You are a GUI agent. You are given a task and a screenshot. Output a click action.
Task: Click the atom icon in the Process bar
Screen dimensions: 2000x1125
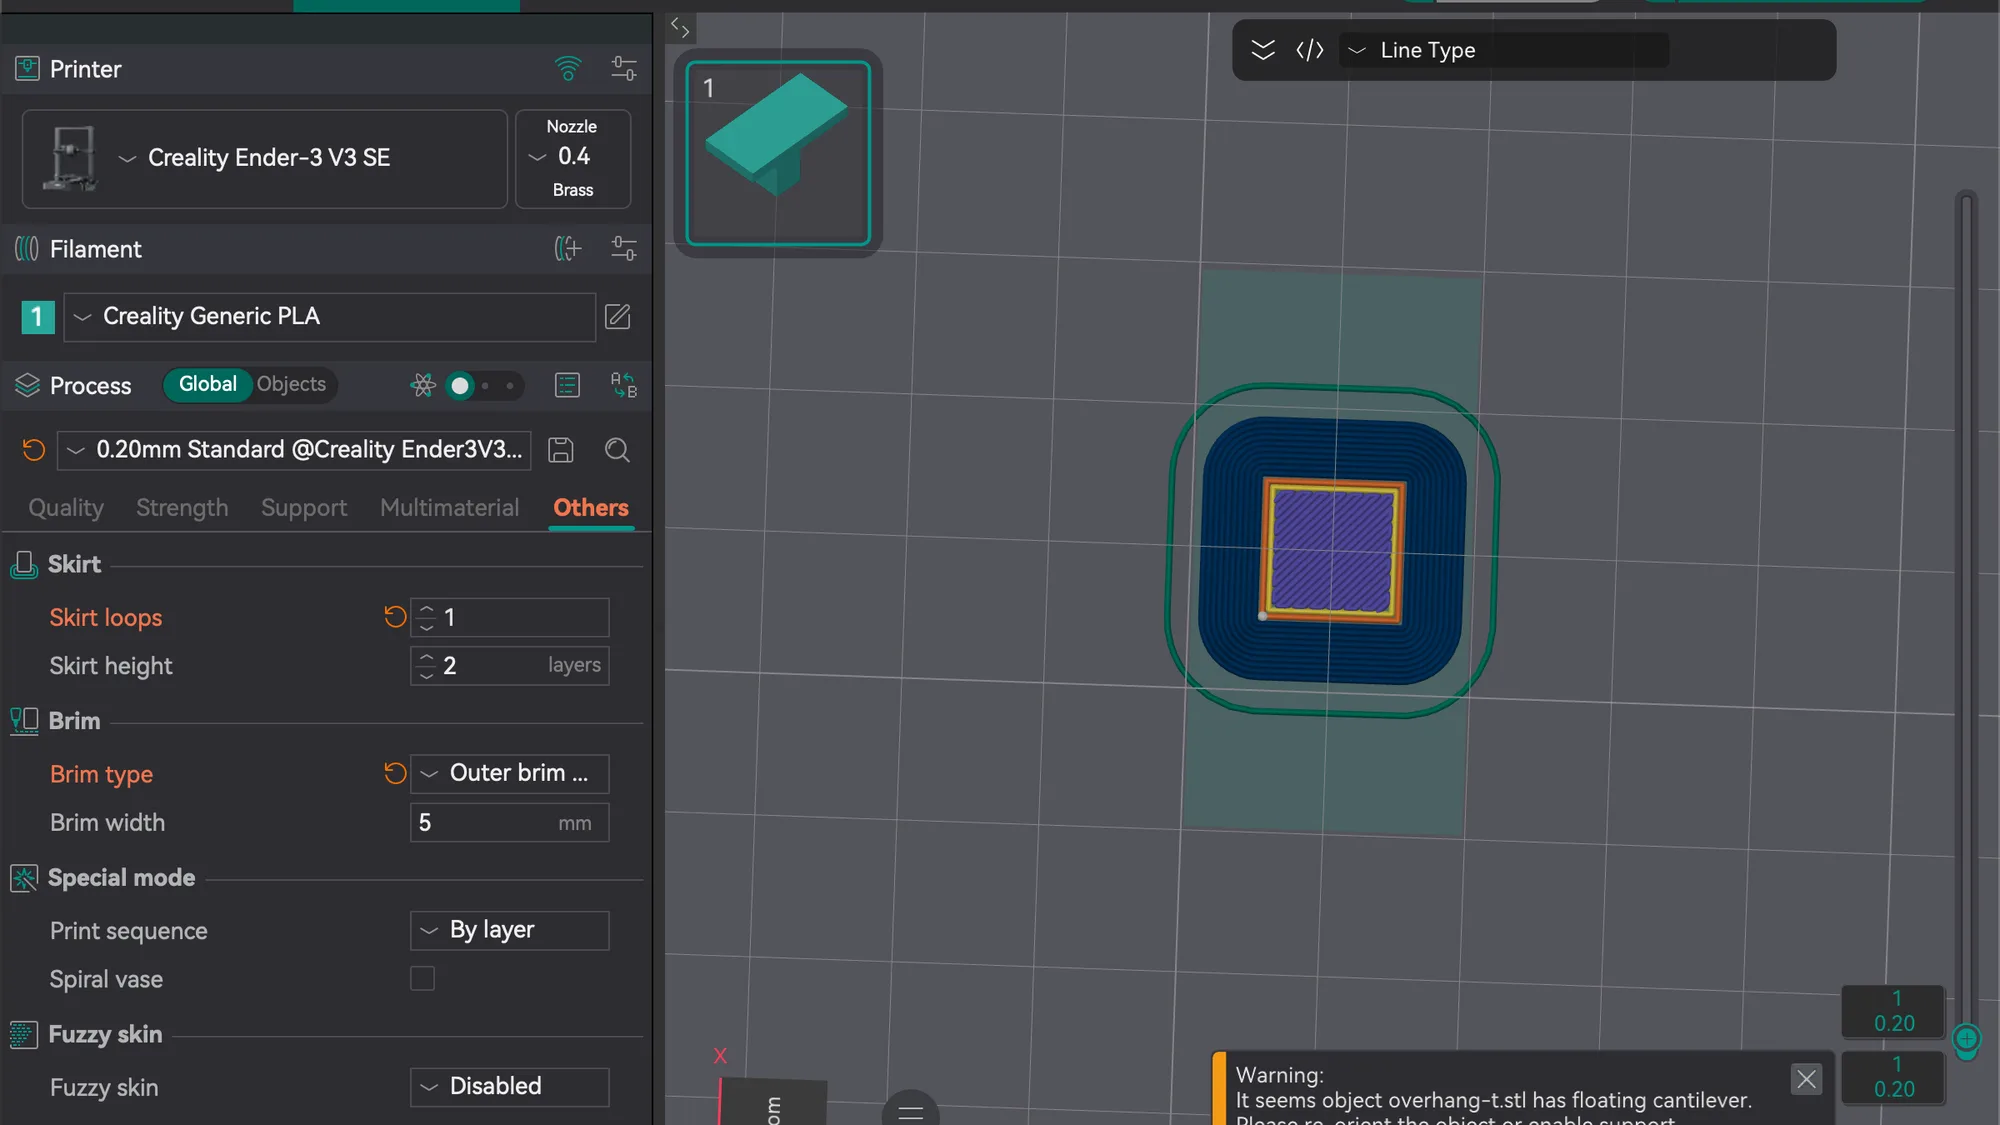pos(423,385)
